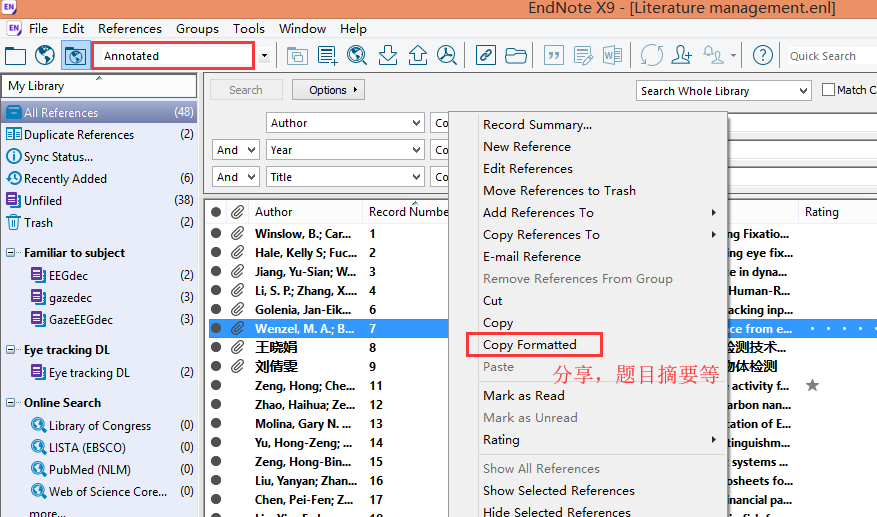Click in the Quick Search field

(832, 56)
